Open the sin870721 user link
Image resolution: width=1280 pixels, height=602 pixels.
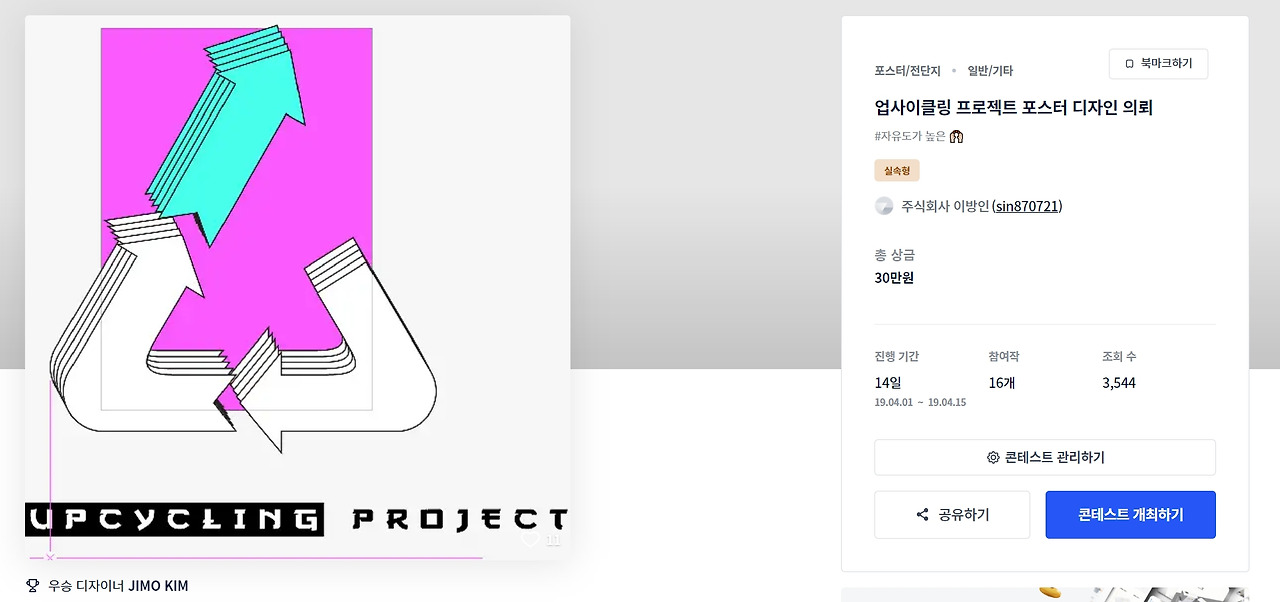pos(1027,206)
